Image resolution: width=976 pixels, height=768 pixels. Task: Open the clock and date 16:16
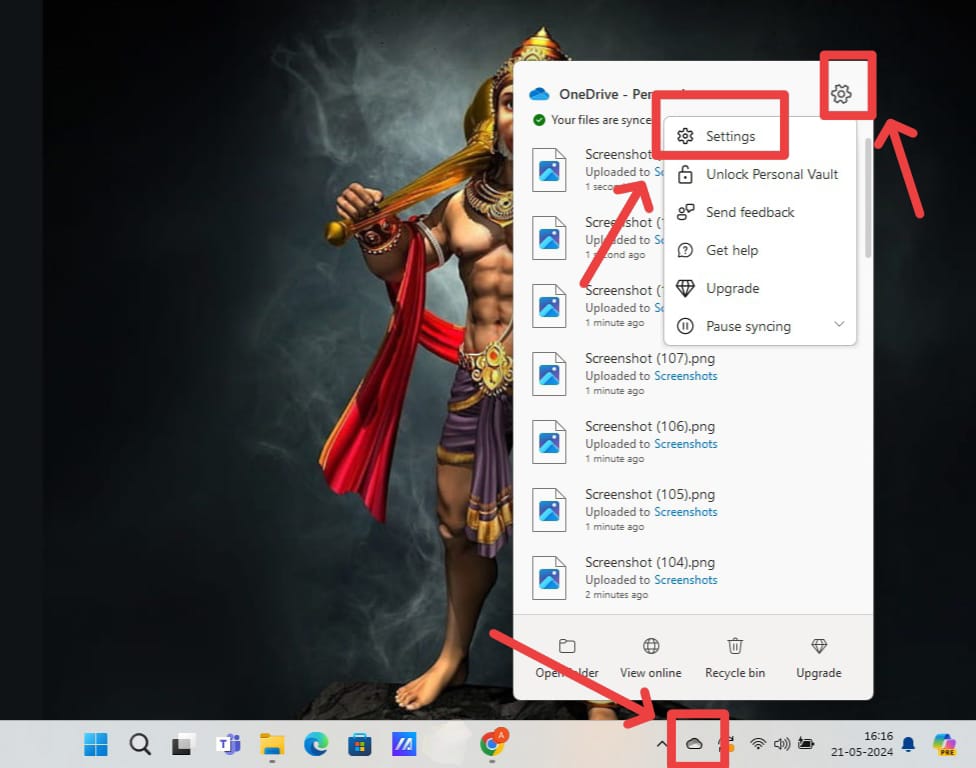coord(862,744)
